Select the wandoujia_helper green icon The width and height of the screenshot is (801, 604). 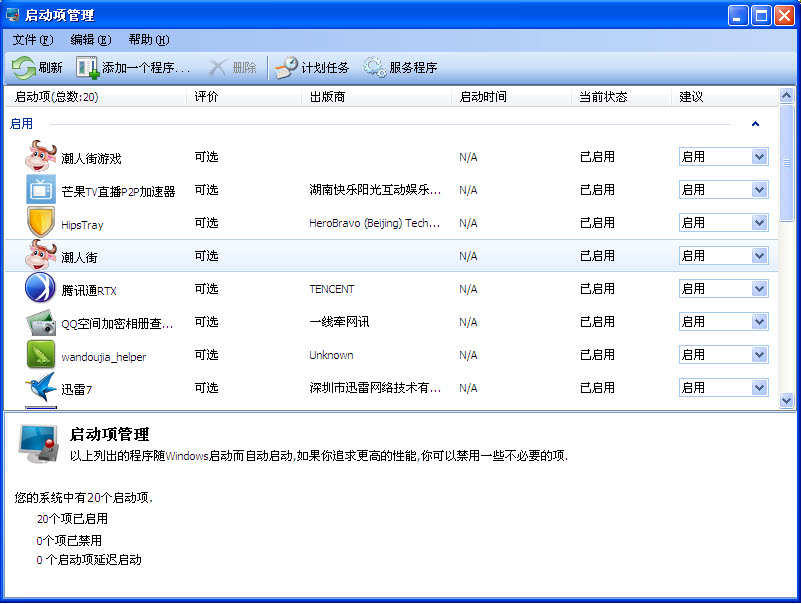point(40,354)
